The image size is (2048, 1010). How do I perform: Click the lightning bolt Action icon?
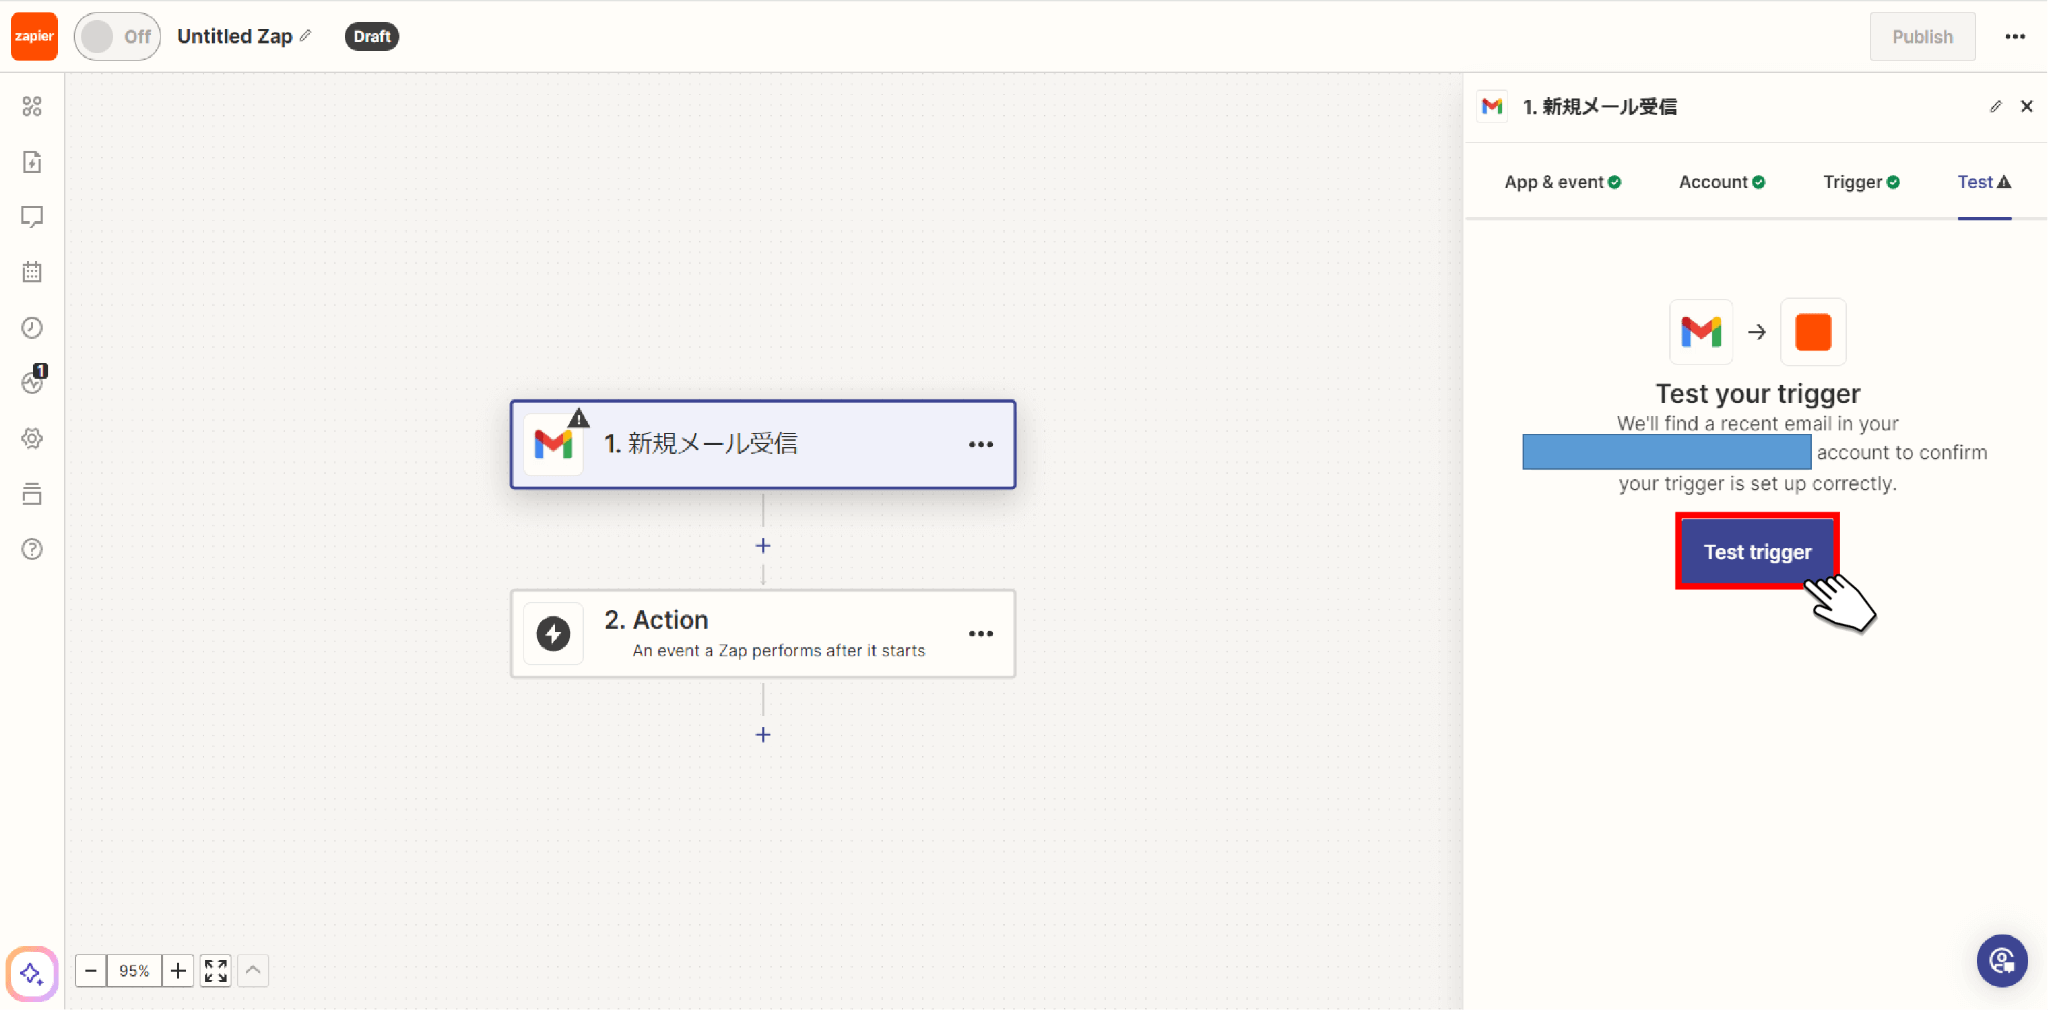tap(553, 634)
